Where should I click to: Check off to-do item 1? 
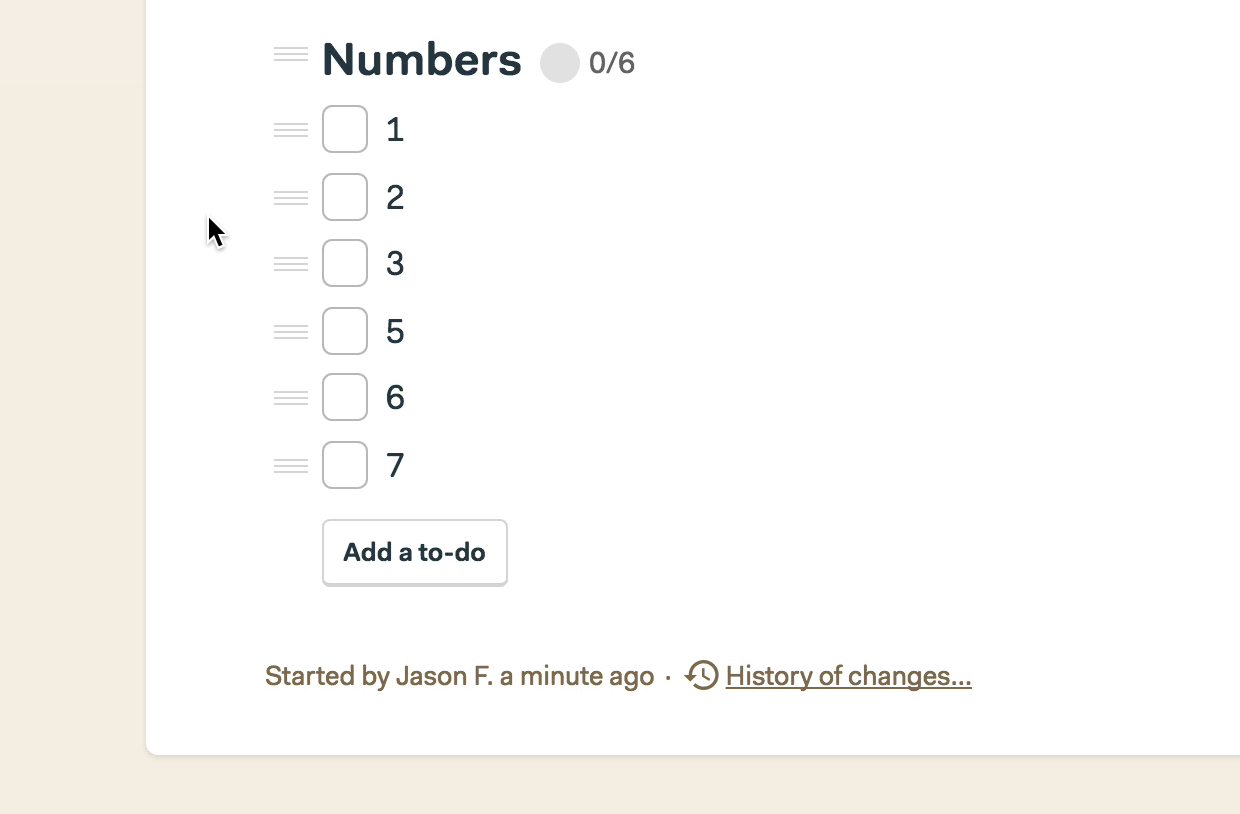(345, 130)
